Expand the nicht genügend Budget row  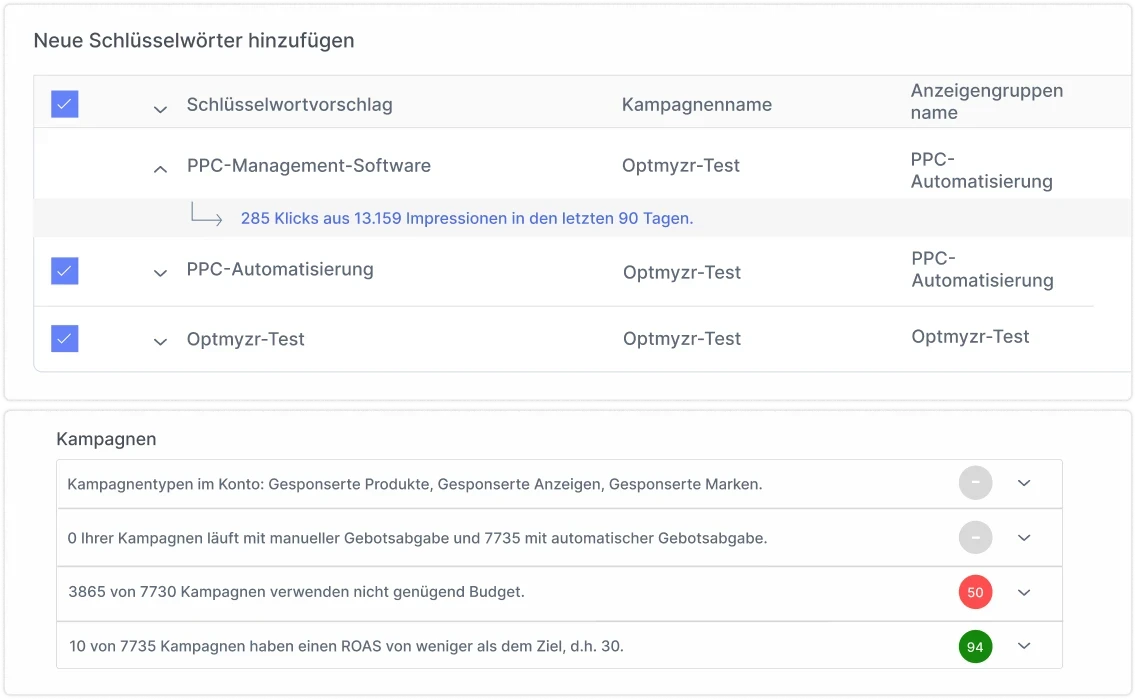coord(1023,592)
